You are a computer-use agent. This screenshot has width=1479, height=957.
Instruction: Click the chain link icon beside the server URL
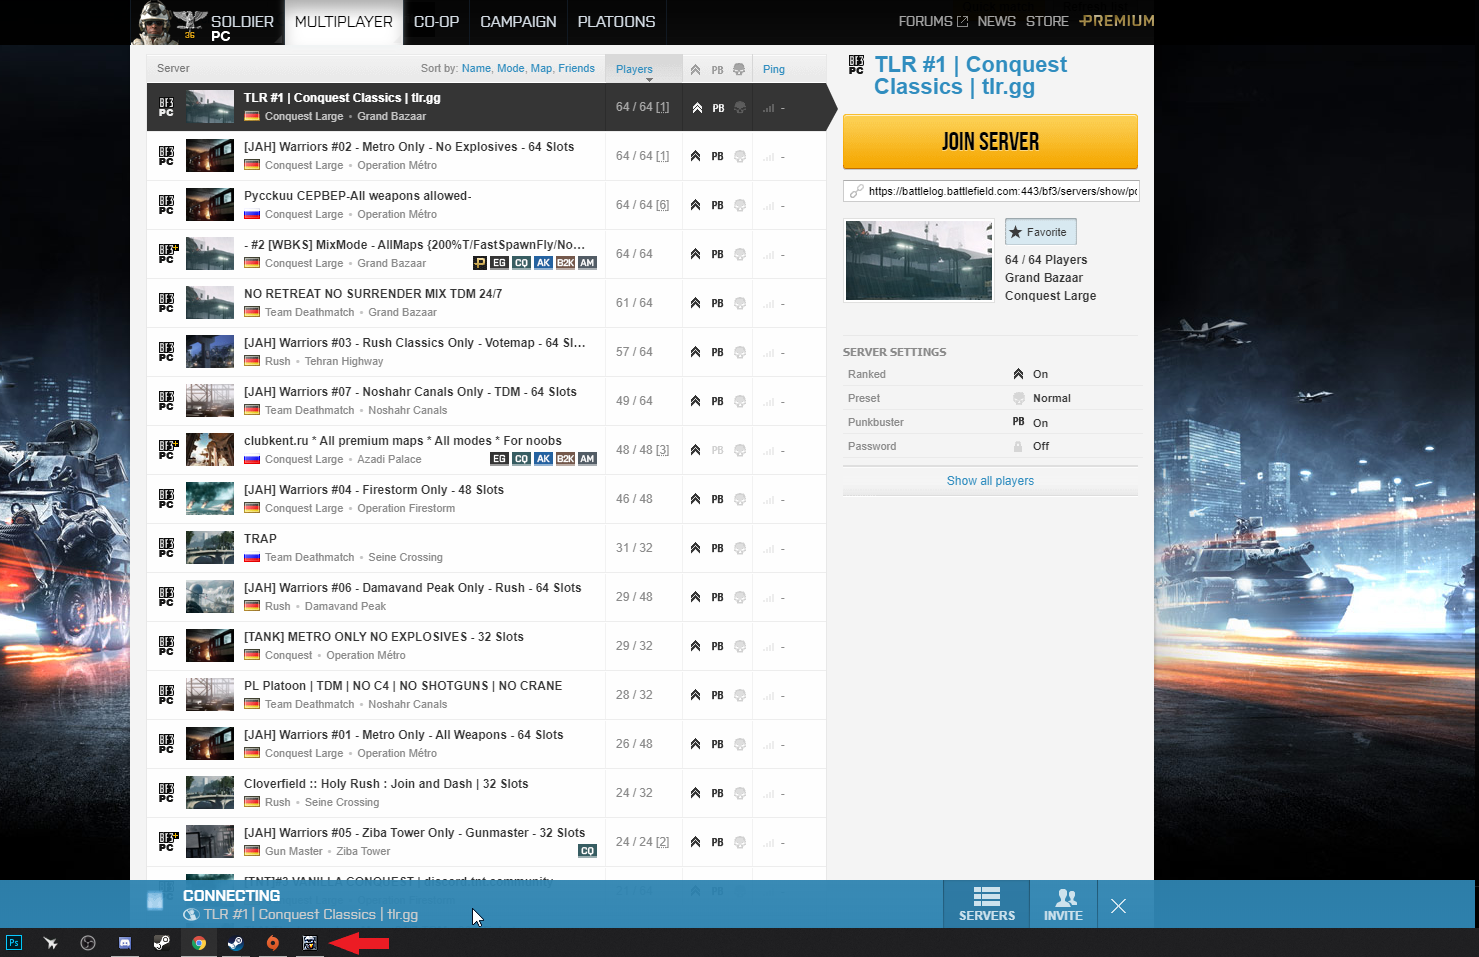coord(857,191)
